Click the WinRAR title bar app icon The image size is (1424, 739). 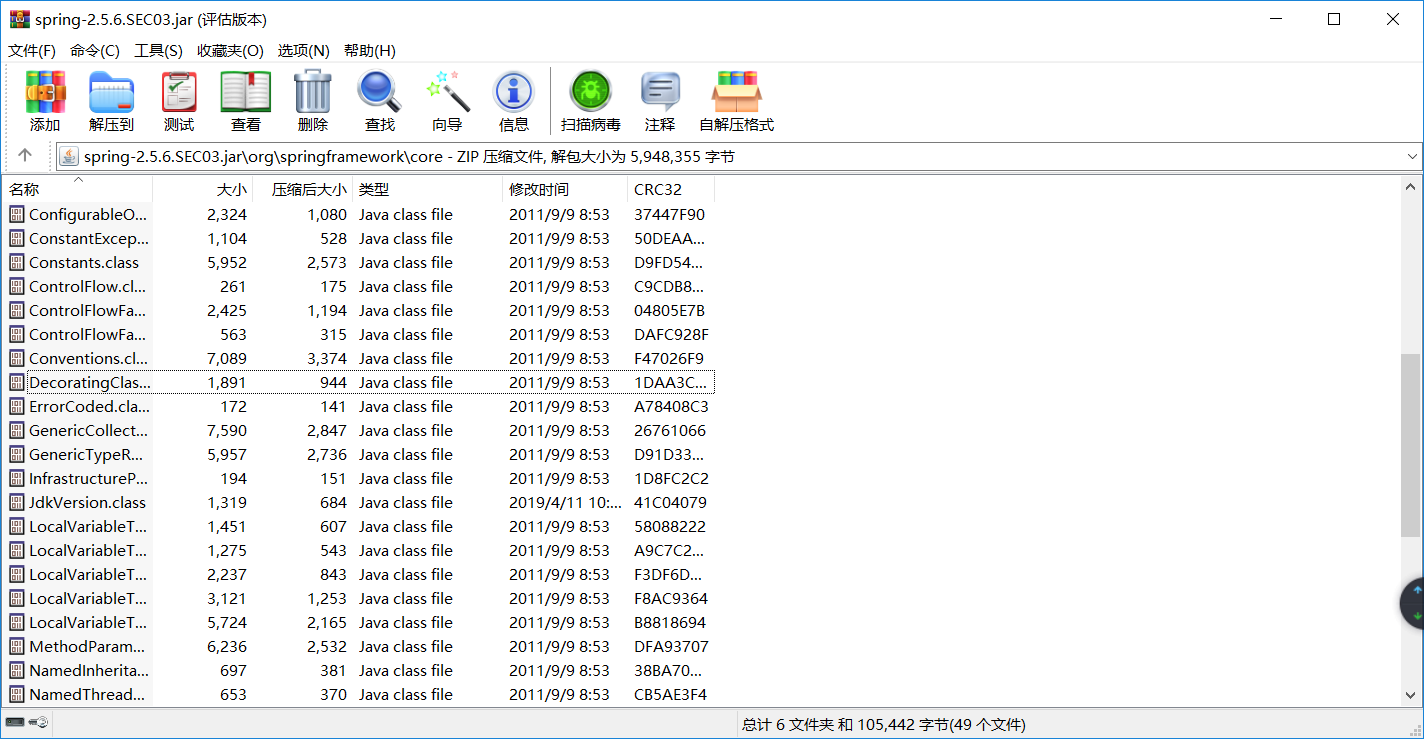[x=19, y=19]
